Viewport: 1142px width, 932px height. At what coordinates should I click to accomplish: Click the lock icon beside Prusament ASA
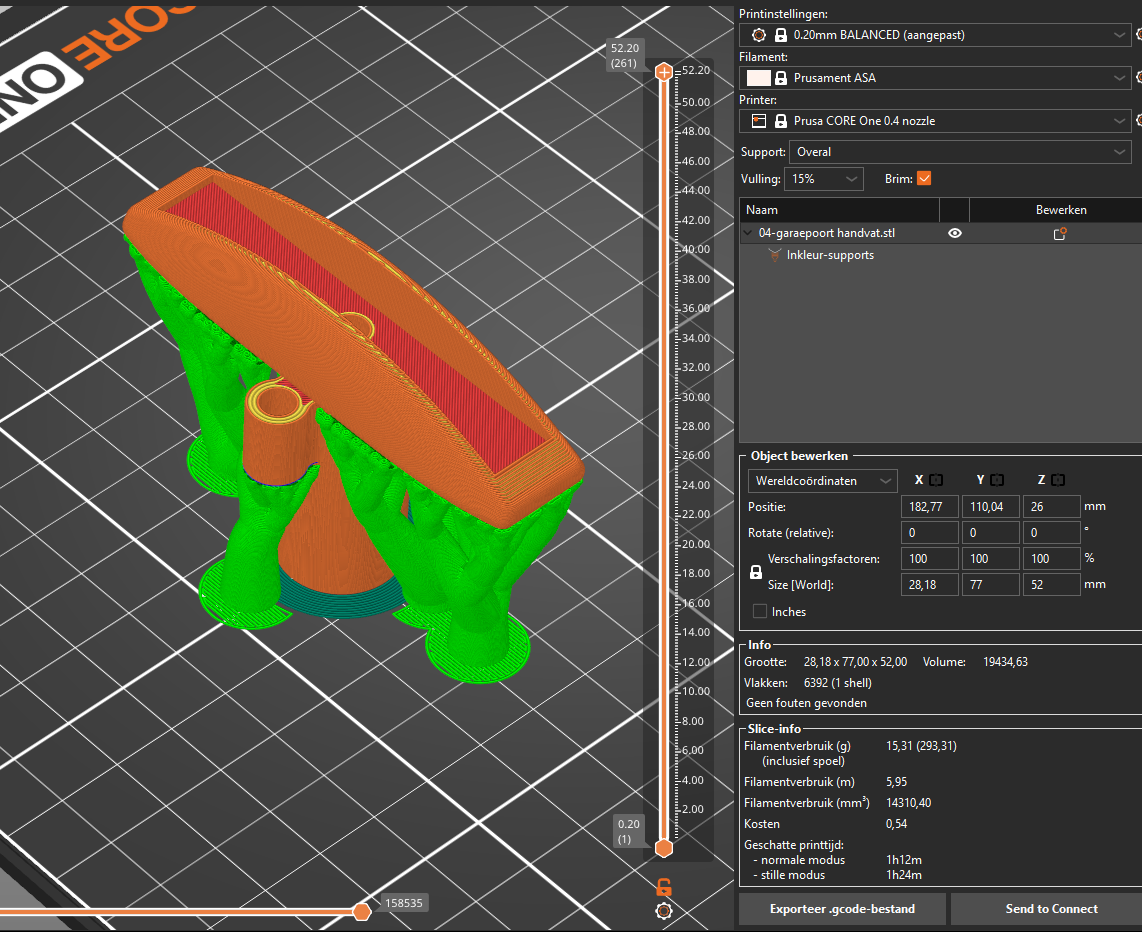click(781, 78)
